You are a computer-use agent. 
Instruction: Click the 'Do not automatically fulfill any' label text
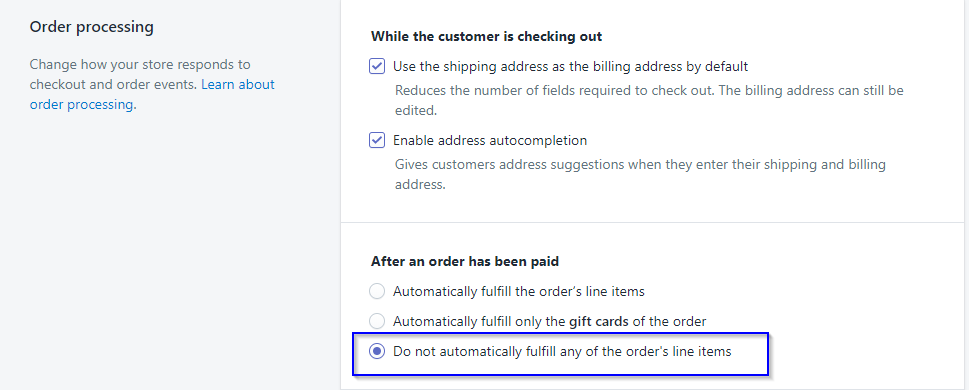pyautogui.click(x=562, y=352)
